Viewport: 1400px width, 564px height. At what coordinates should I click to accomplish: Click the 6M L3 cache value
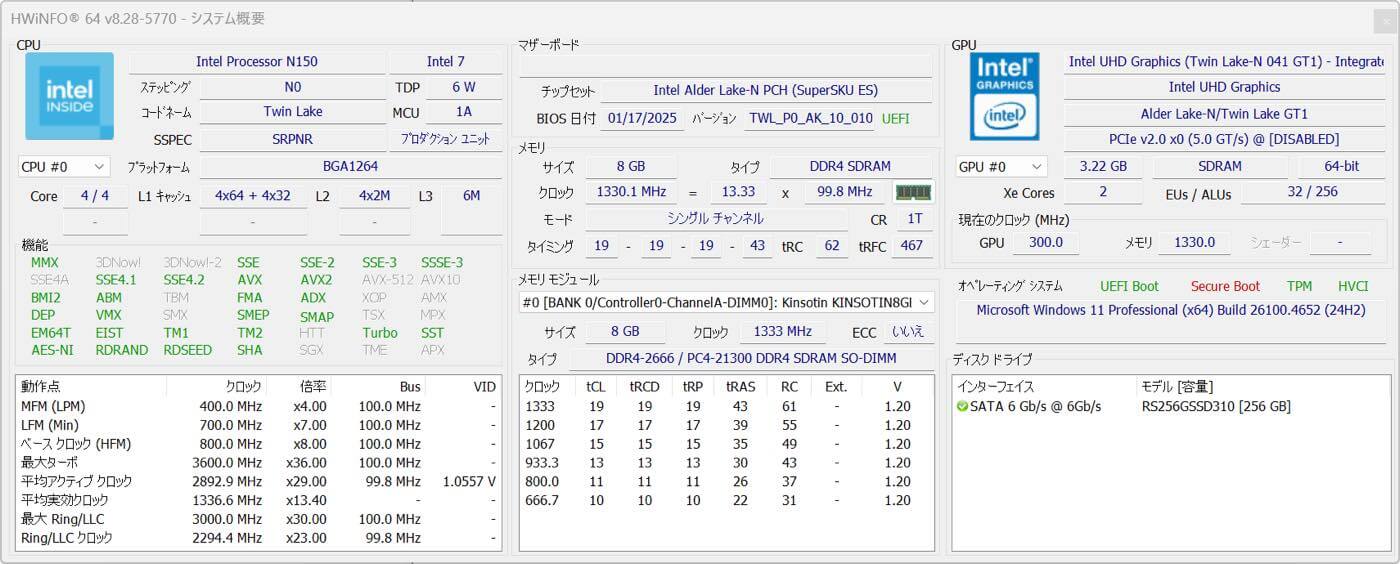coord(471,196)
